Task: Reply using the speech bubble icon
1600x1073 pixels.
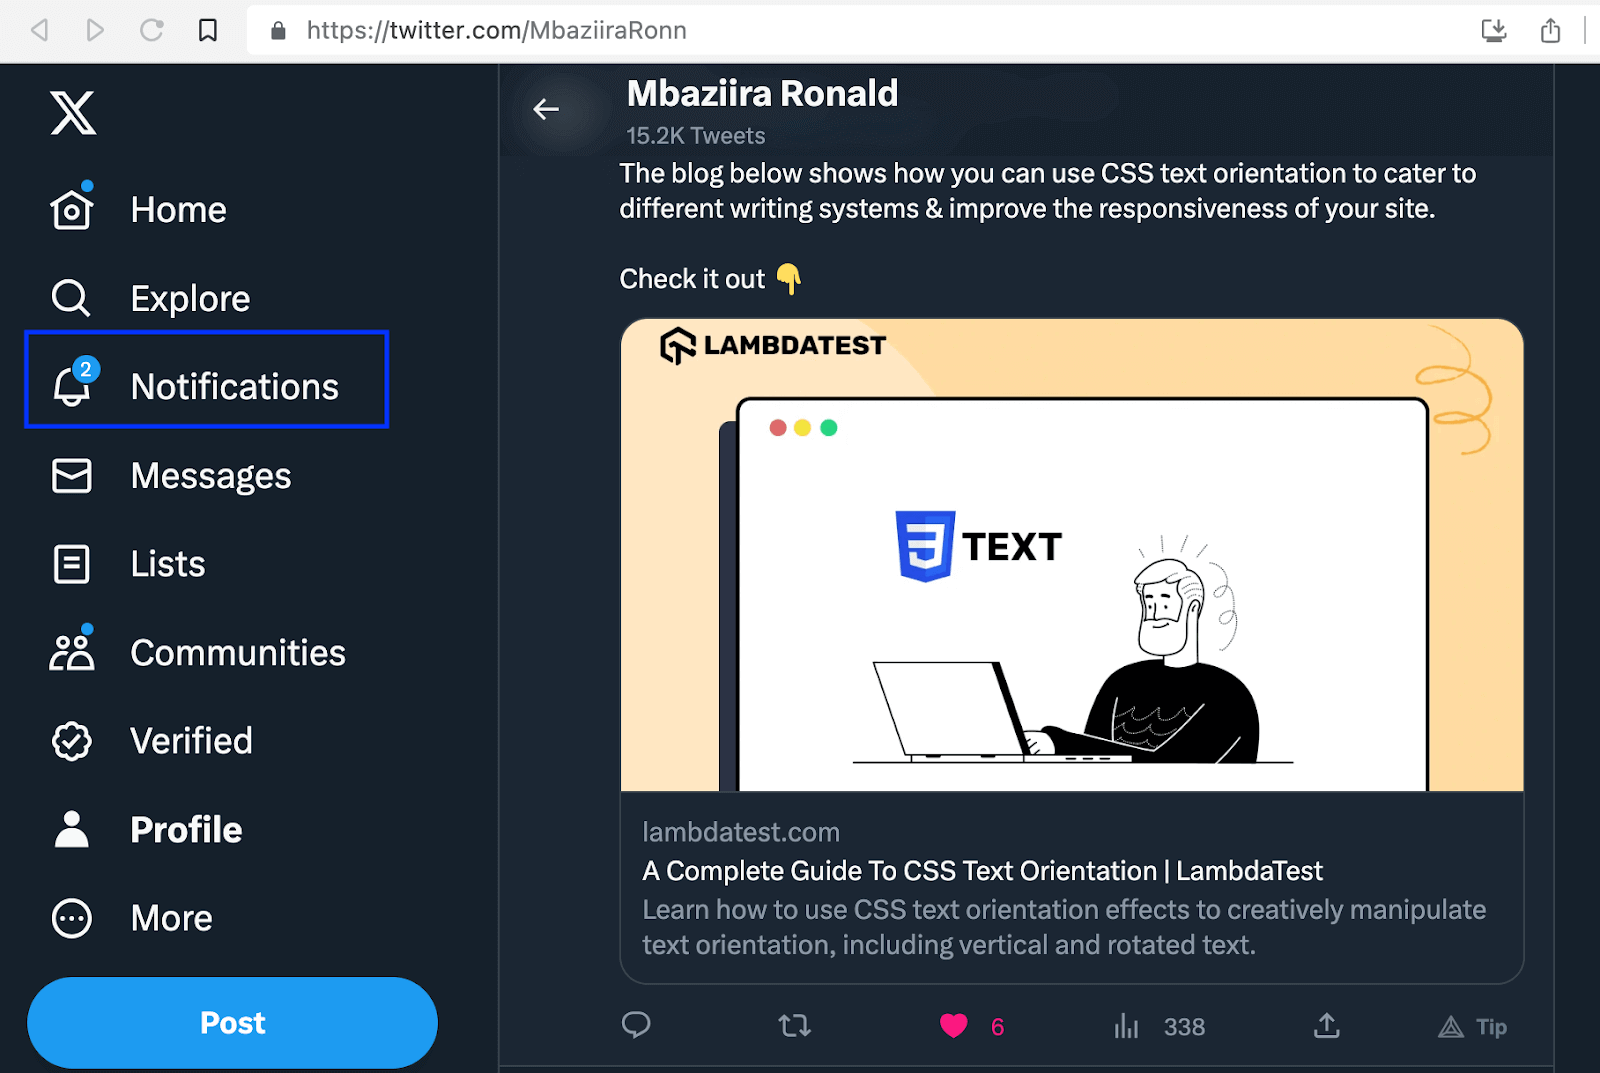Action: point(637,1025)
